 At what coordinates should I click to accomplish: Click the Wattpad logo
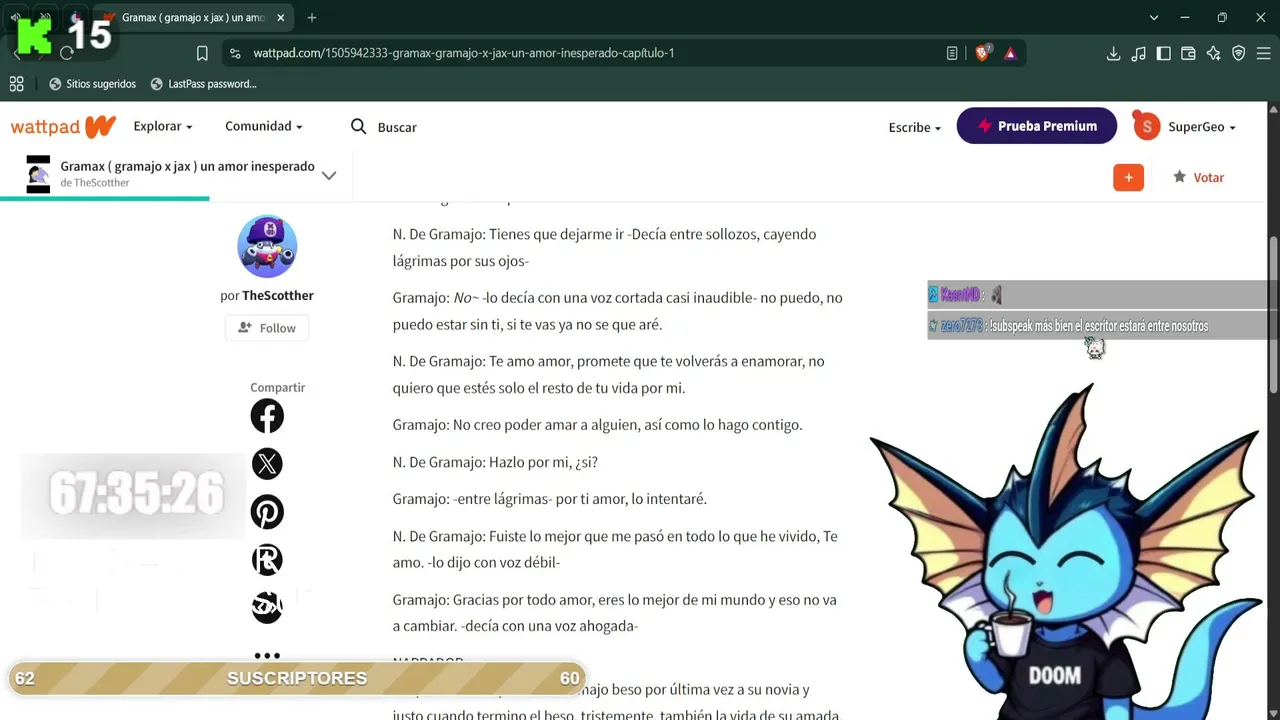pyautogui.click(x=64, y=127)
